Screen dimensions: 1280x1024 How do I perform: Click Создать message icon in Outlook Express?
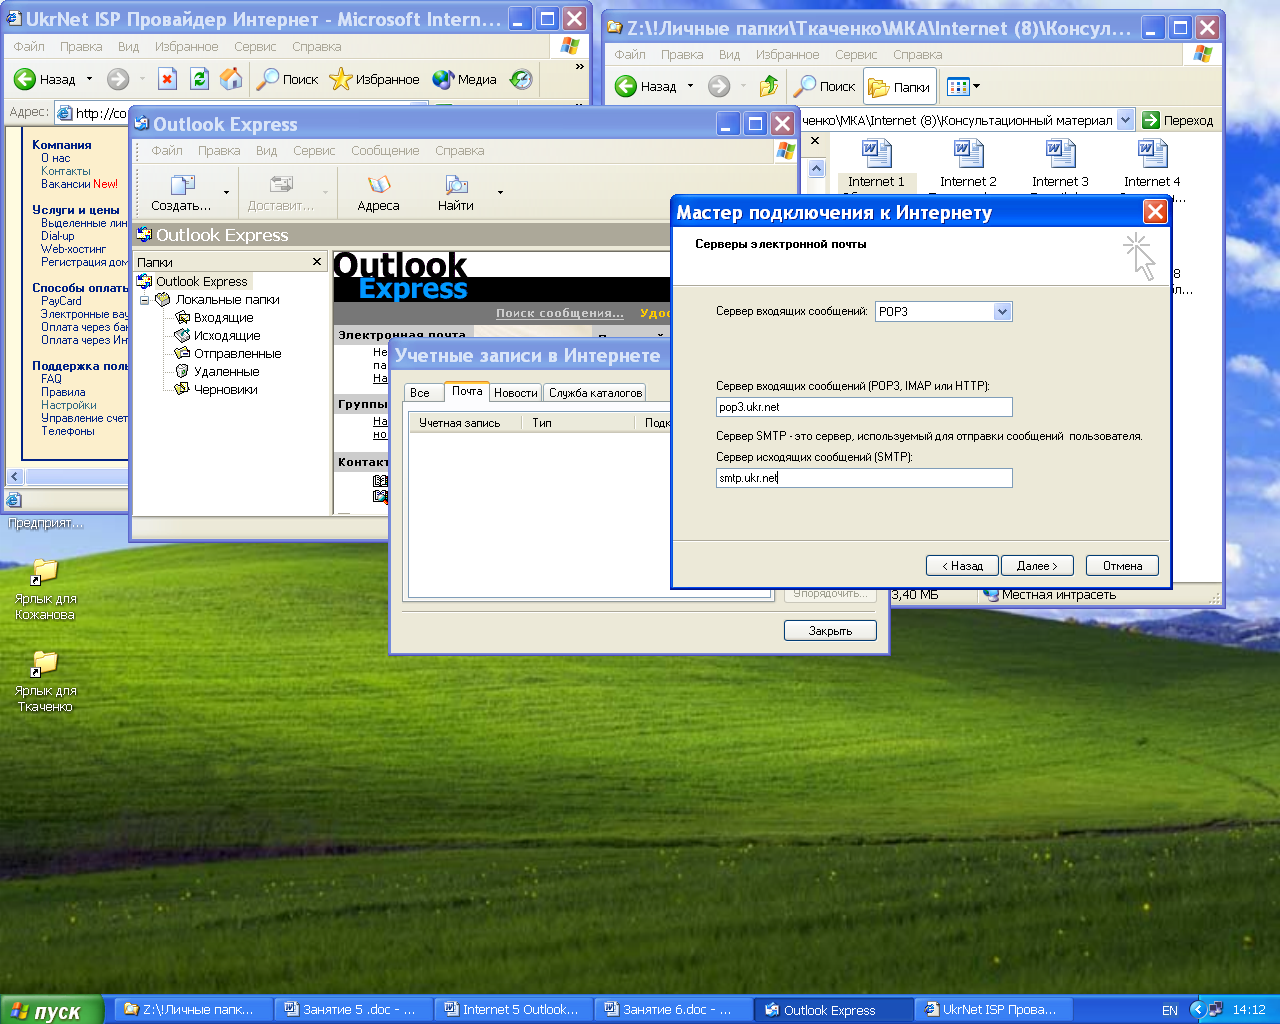pyautogui.click(x=181, y=193)
